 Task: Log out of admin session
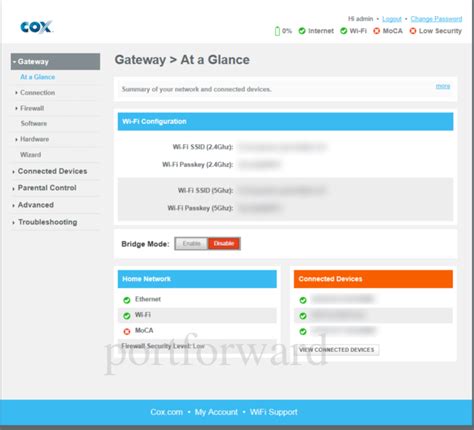392,19
